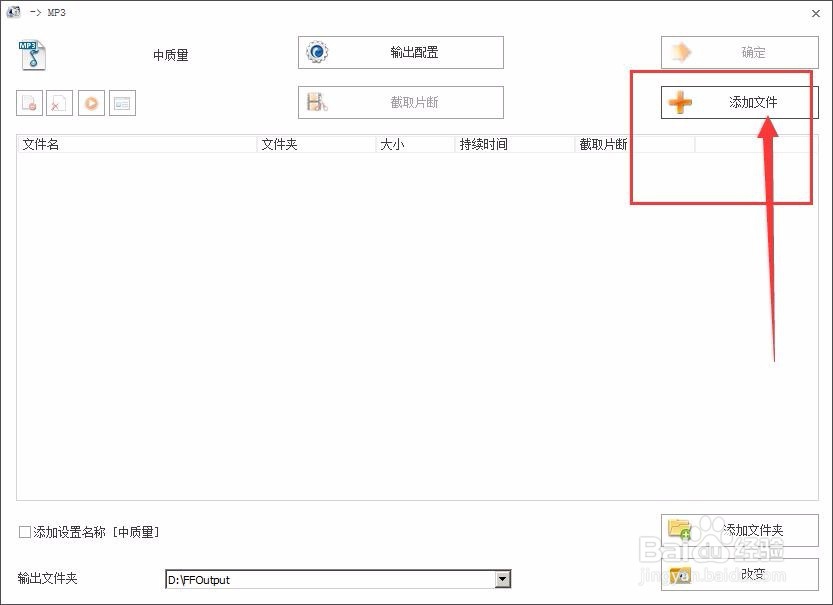Click the orange plus icon on 添加文件 button
The image size is (833, 605).
pos(681,102)
